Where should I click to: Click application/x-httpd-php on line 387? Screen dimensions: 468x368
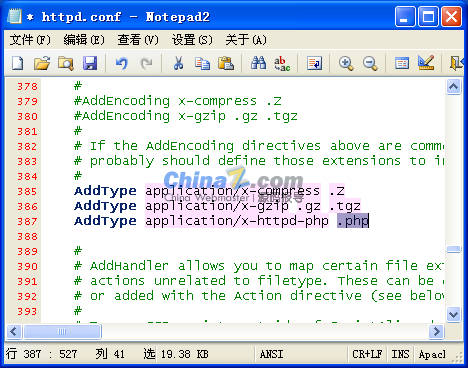237,221
